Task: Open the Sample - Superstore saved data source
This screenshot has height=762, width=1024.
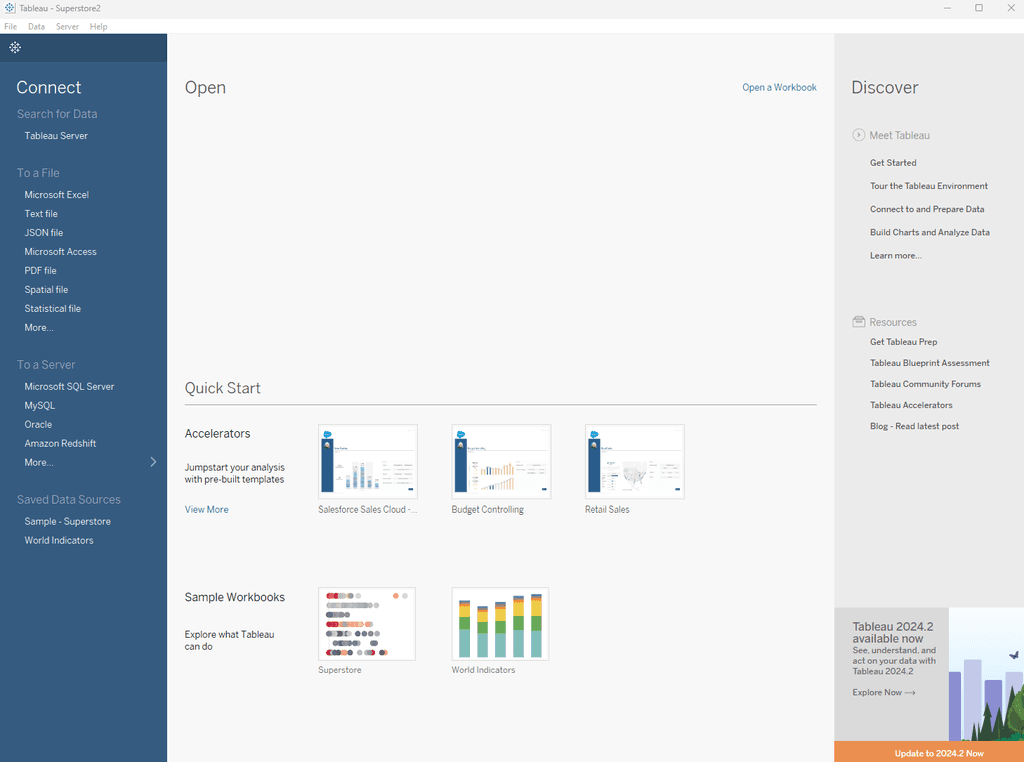Action: click(x=67, y=521)
